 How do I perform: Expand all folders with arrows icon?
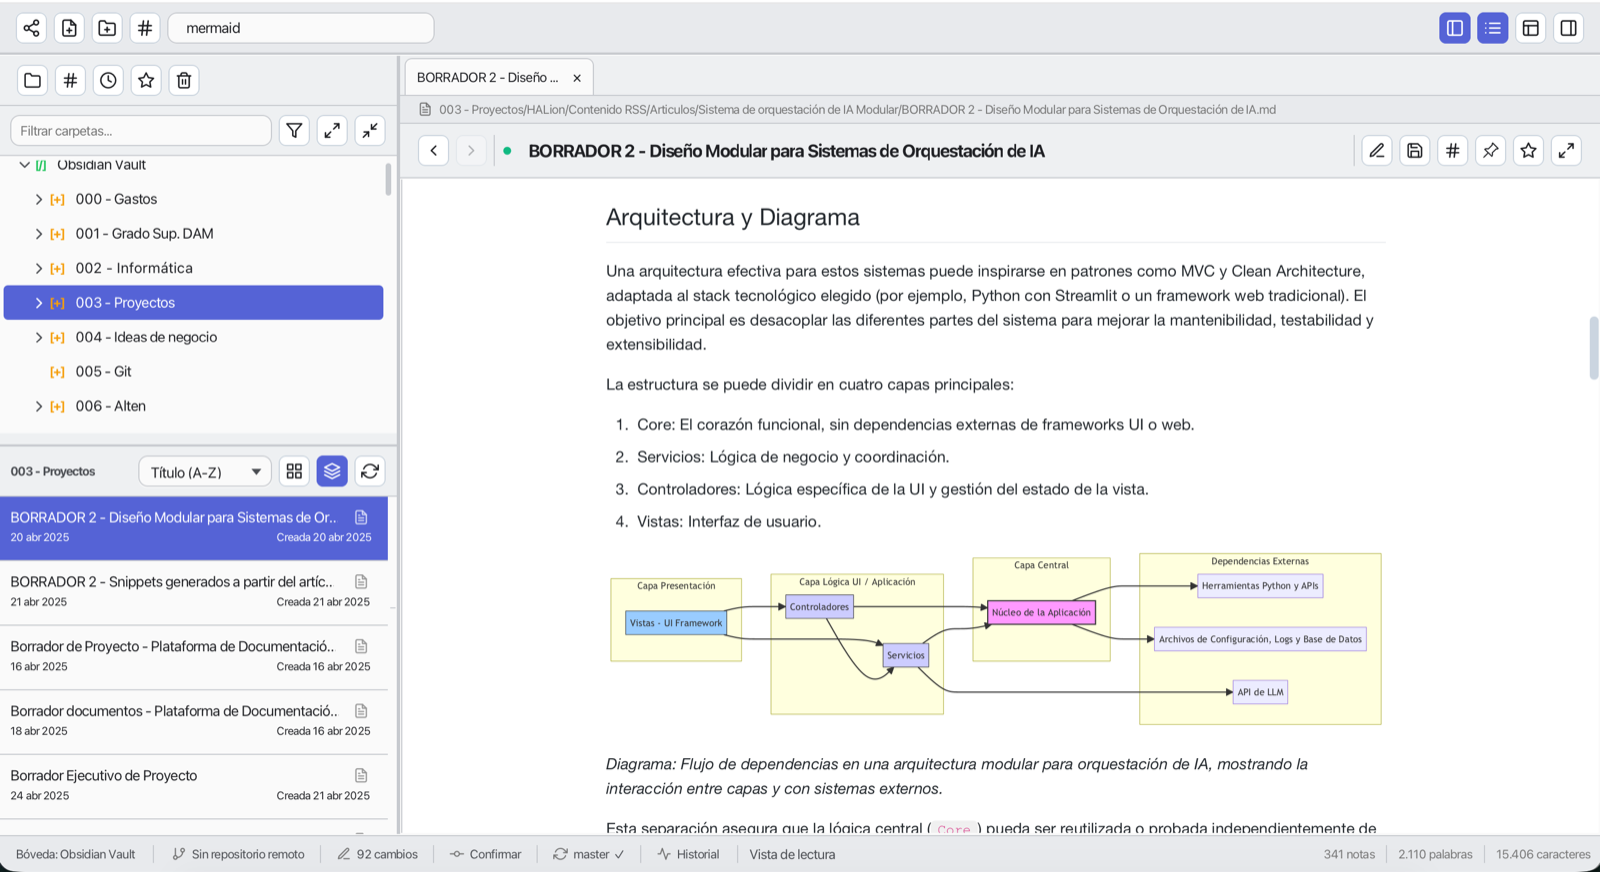332,131
